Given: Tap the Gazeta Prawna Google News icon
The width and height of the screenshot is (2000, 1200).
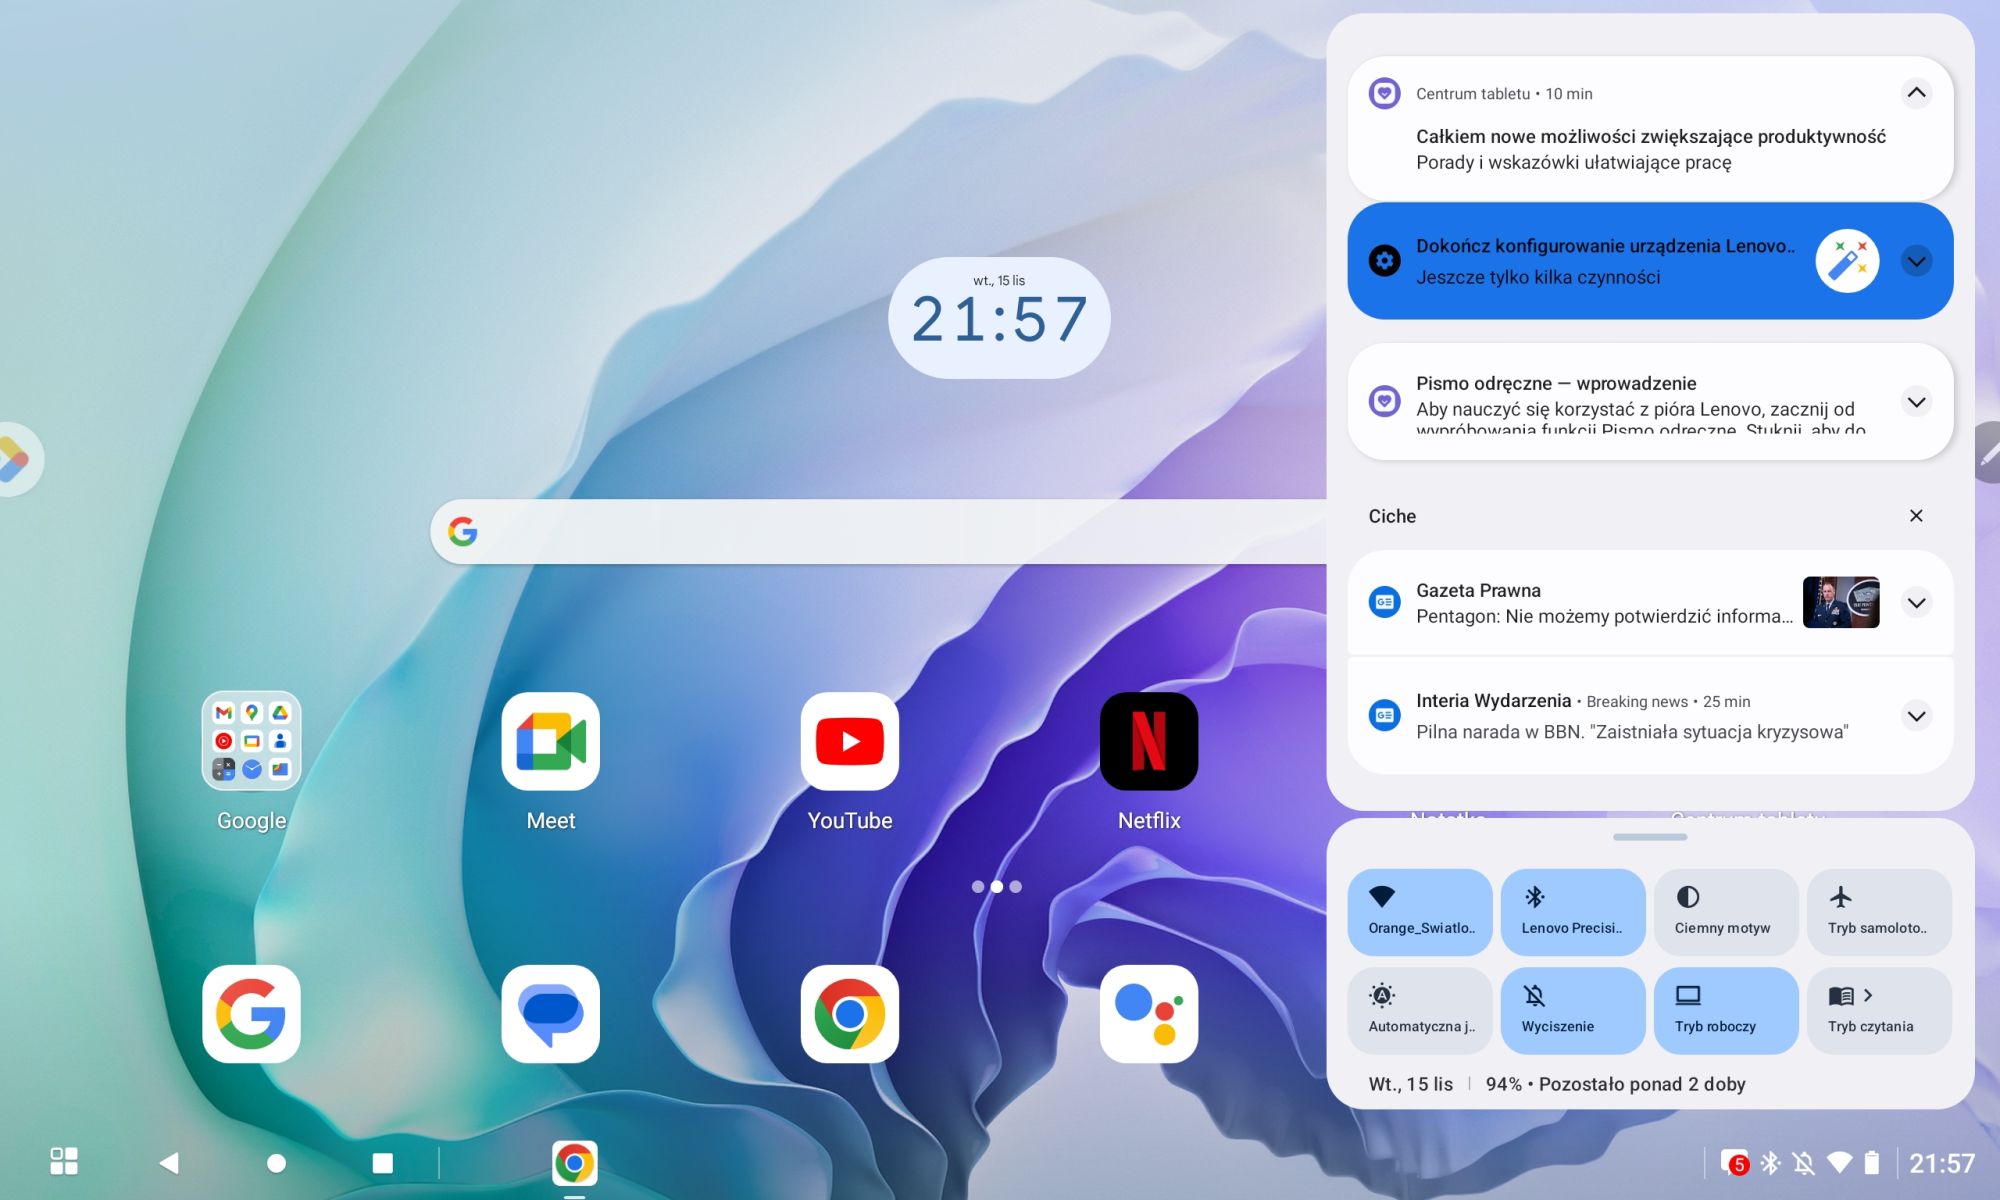Looking at the screenshot, I should (1384, 602).
